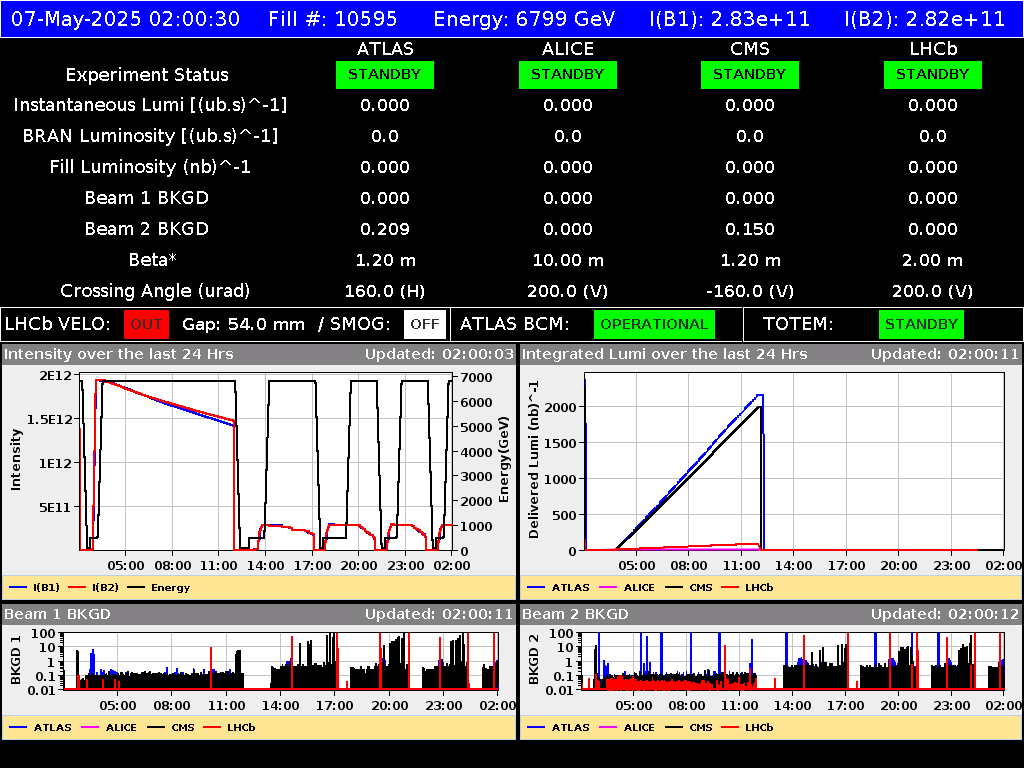Click the Beam 1 BKGD table row label

click(147, 198)
